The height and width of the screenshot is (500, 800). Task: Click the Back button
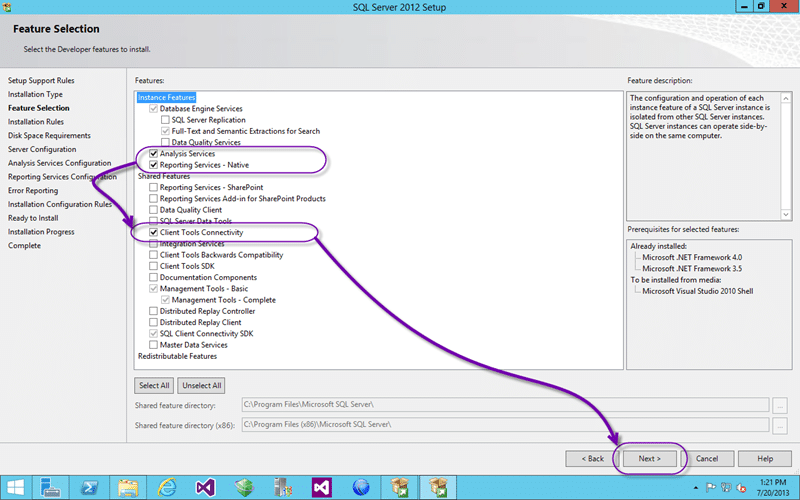pos(592,459)
